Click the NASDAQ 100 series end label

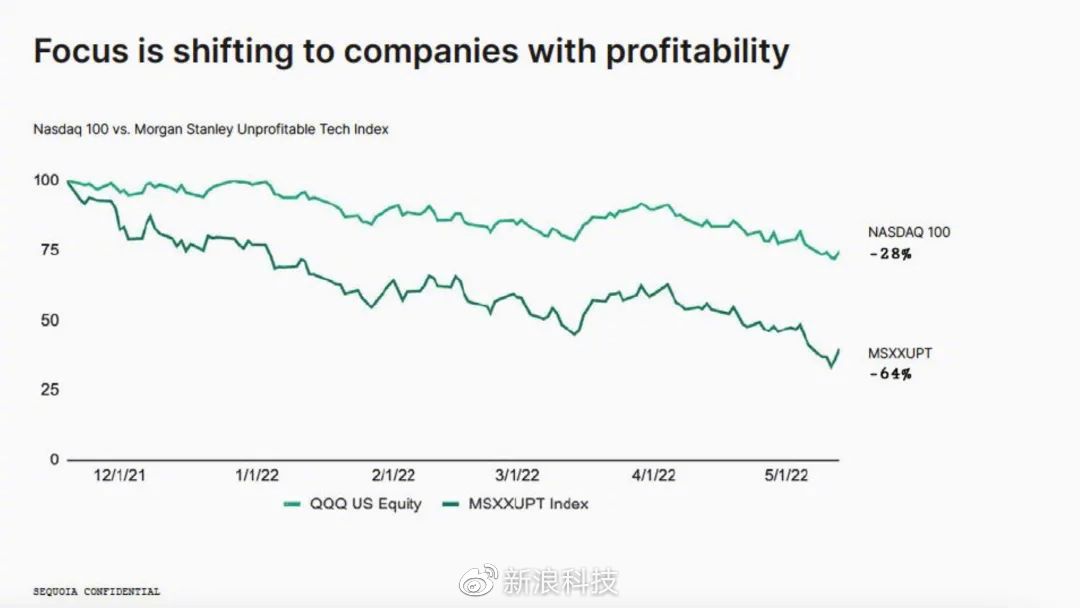910,232
